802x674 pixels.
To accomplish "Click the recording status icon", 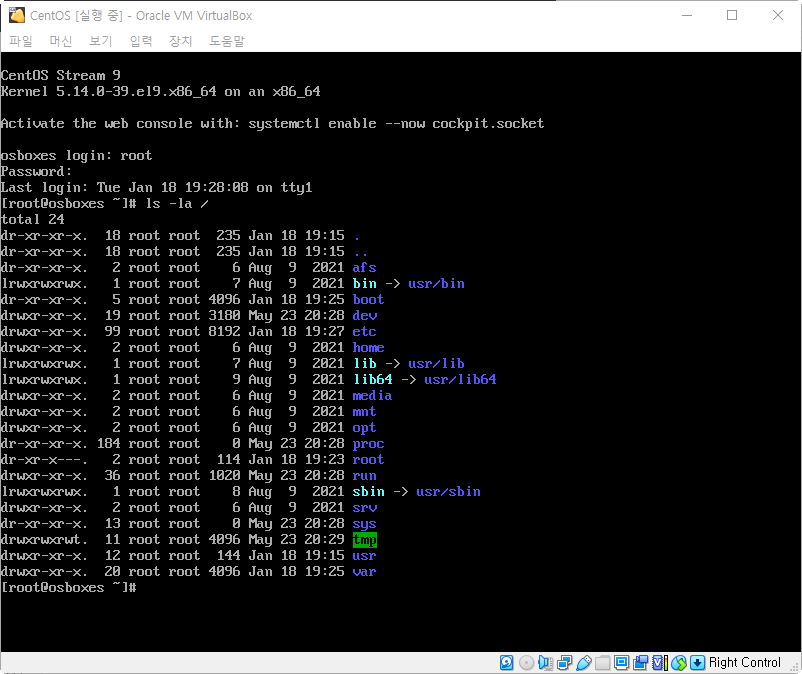I will (640, 663).
